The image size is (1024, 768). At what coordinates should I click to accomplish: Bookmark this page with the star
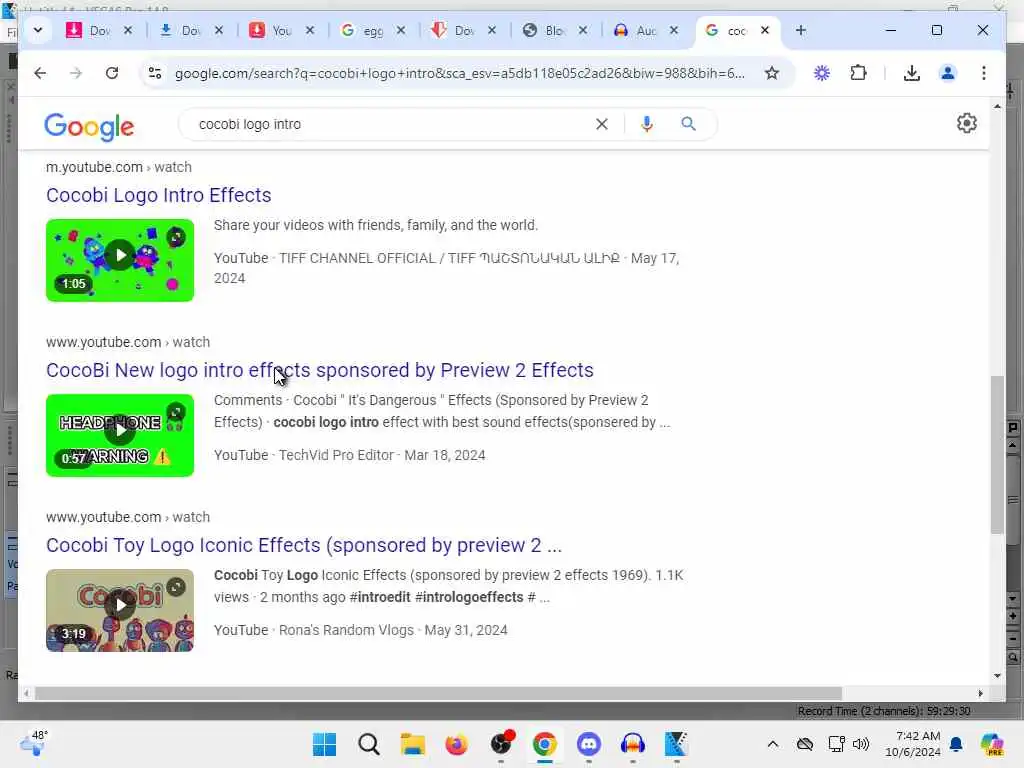point(772,73)
